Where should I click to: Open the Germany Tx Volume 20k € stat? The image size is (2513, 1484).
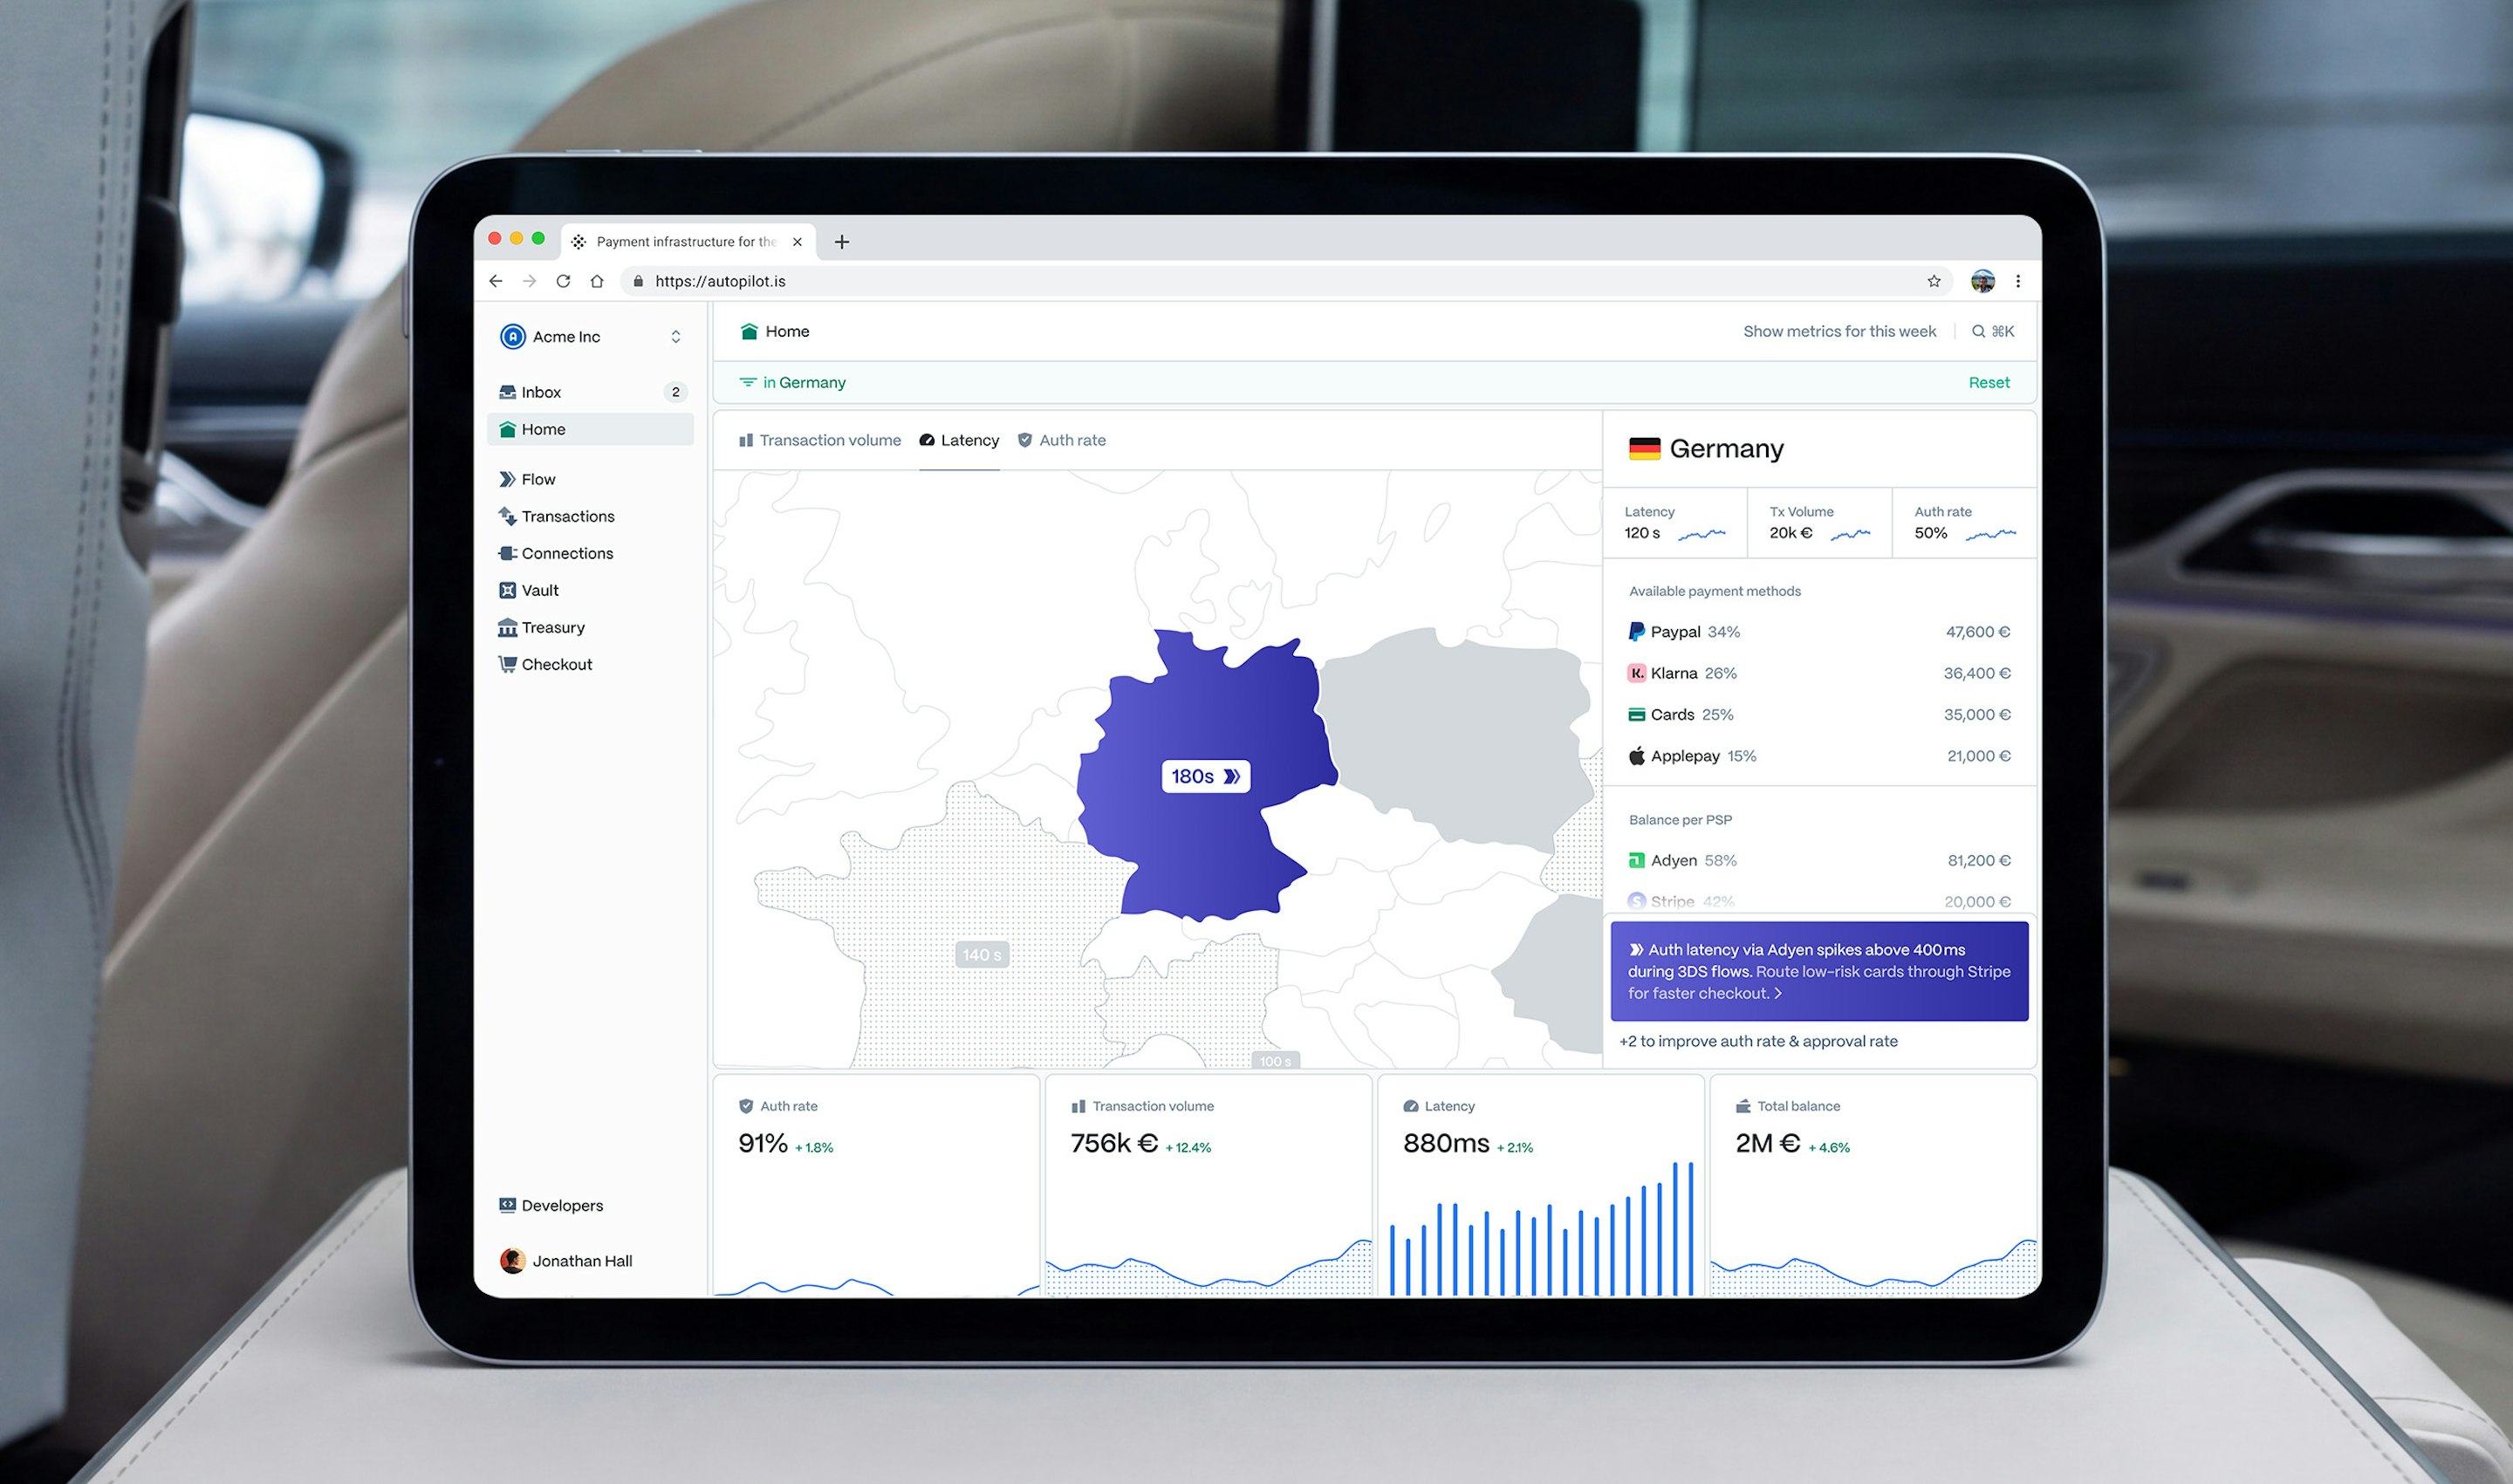point(1820,523)
